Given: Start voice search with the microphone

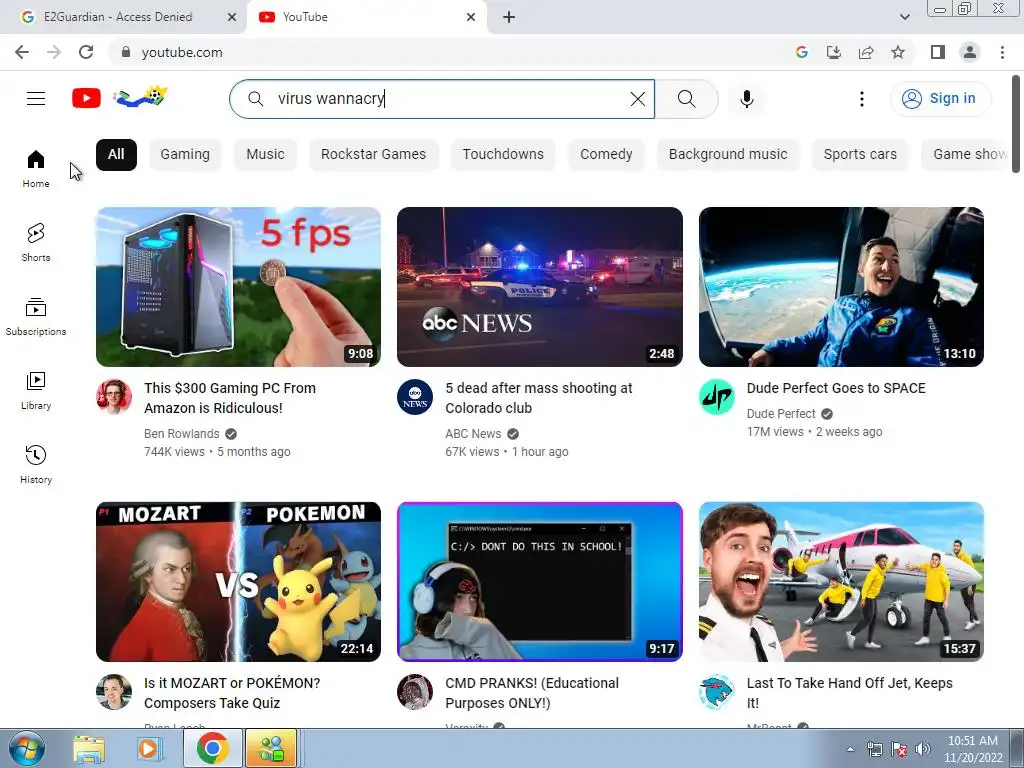Looking at the screenshot, I should click(x=746, y=99).
